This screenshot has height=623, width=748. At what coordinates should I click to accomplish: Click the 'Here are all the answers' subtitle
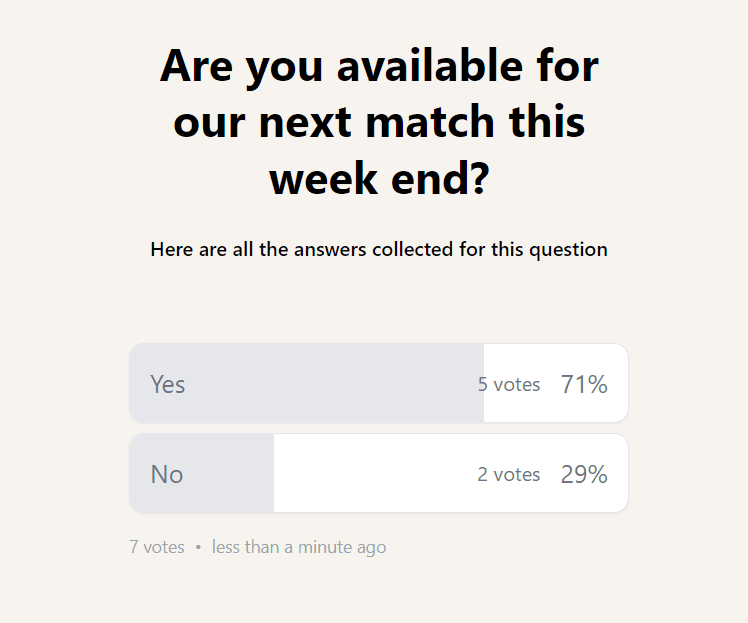(379, 249)
